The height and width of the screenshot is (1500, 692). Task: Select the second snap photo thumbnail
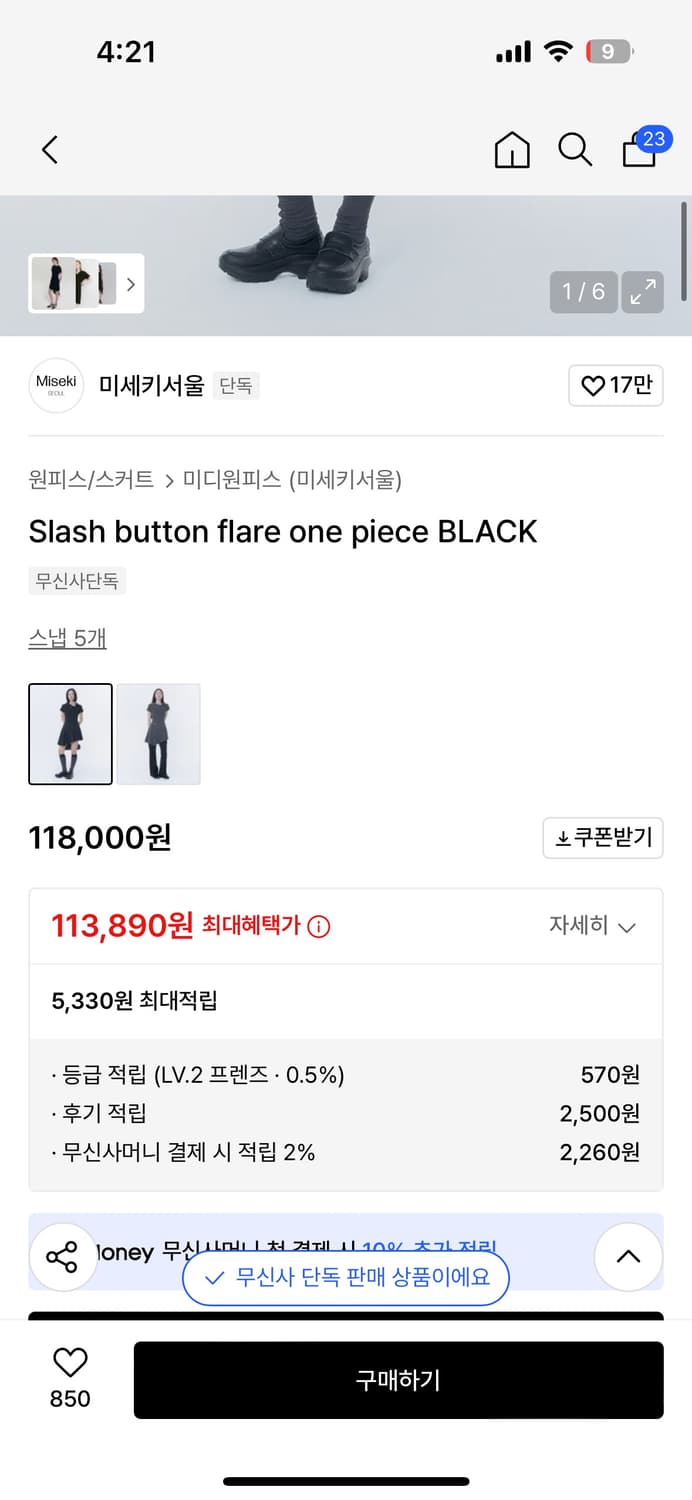coord(158,733)
